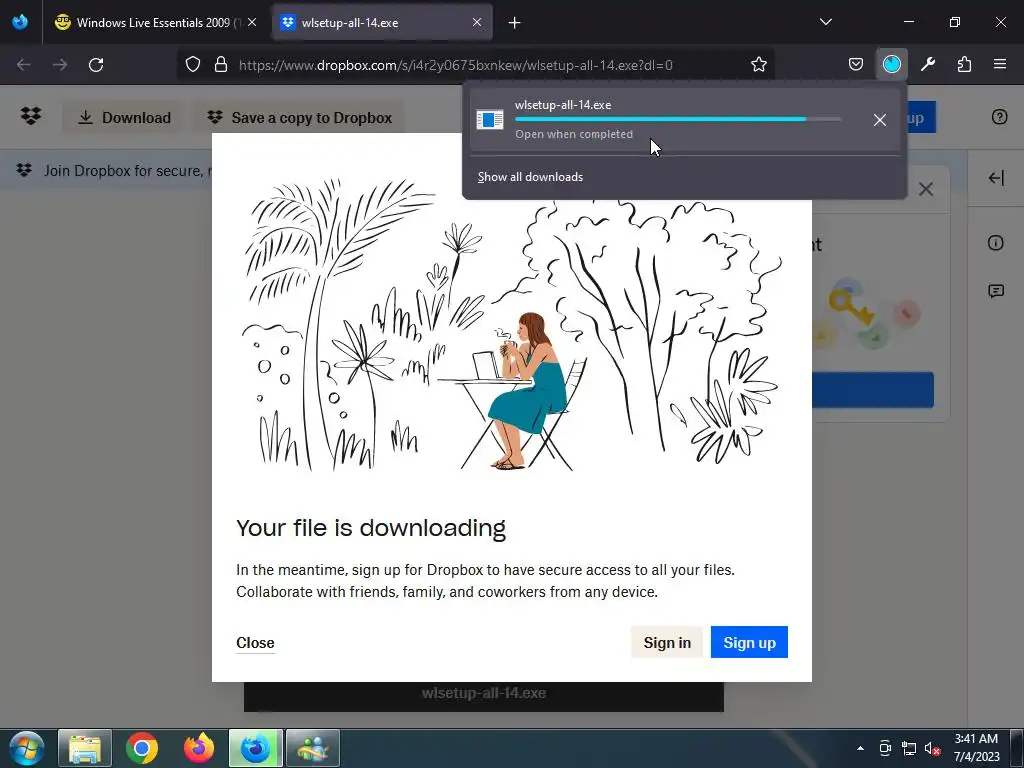Go forward to next page
Screen dimensions: 1024x768
[60, 65]
